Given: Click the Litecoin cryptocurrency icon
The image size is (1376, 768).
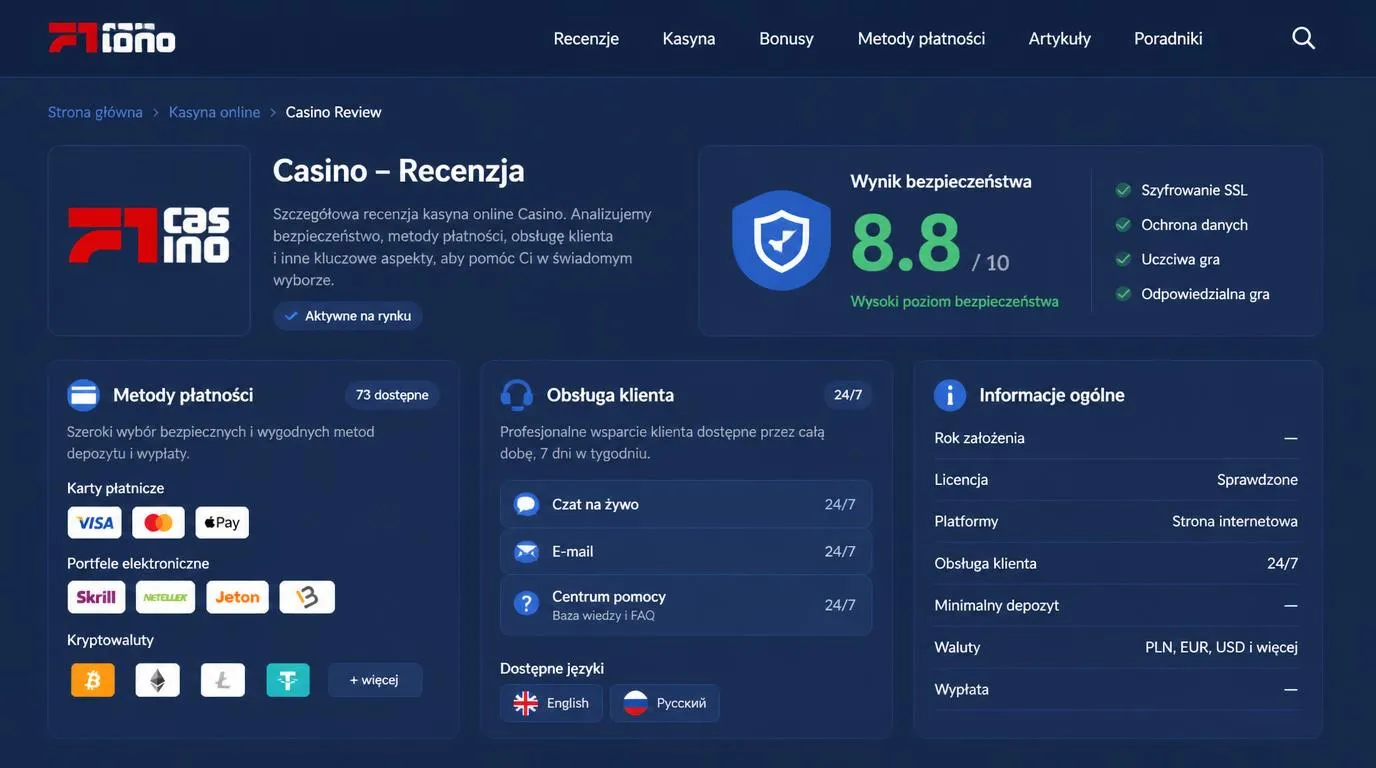Looking at the screenshot, I should coord(223,680).
